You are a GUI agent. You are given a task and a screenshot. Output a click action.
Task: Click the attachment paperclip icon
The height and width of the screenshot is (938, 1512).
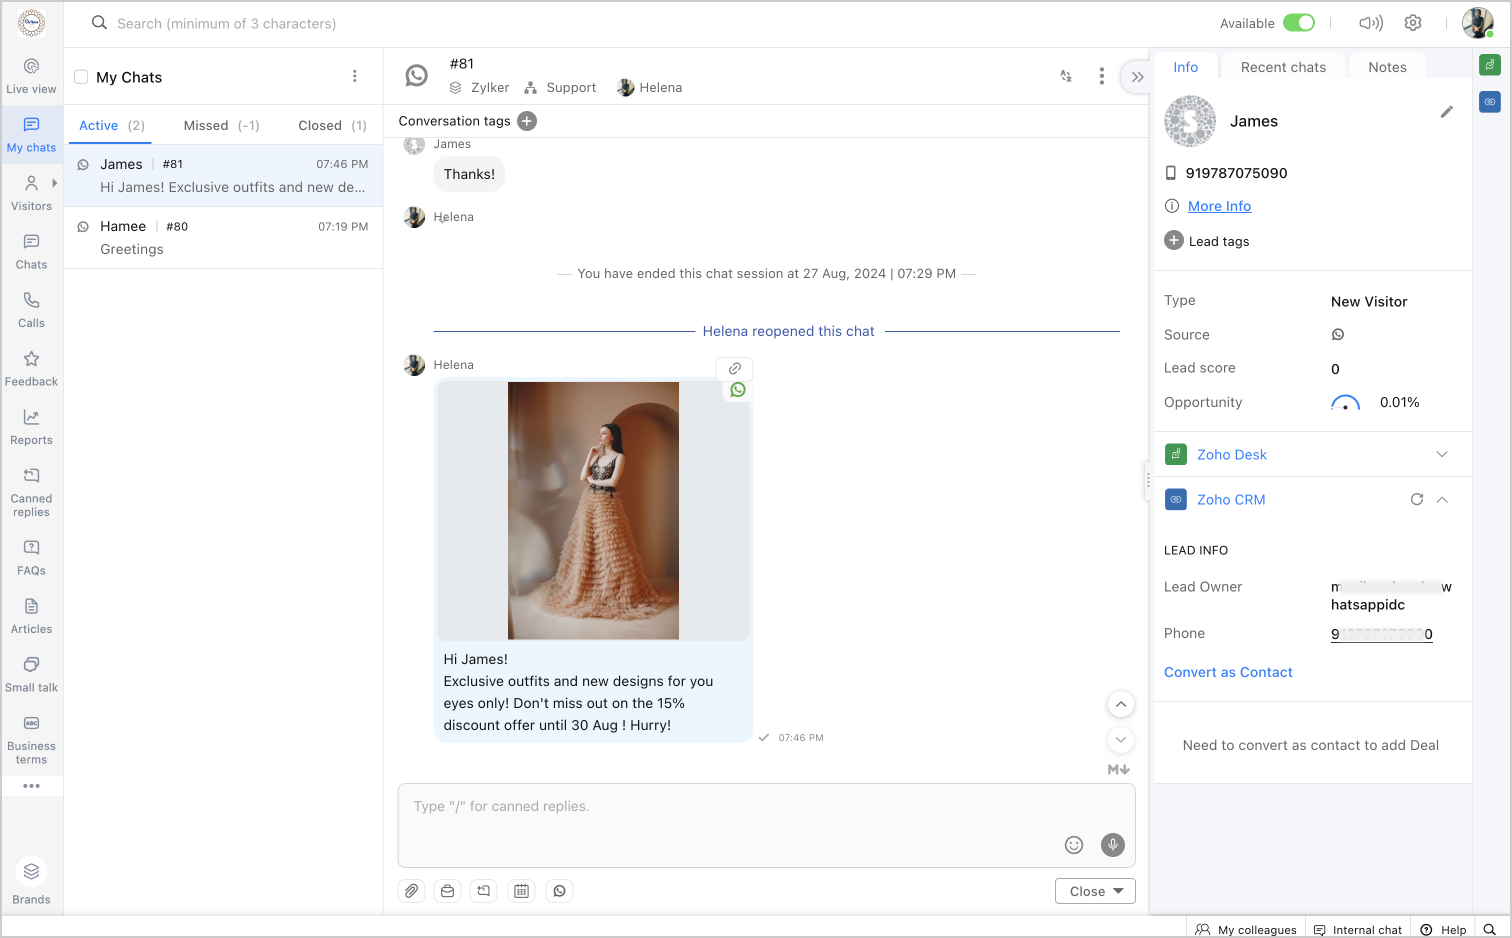pyautogui.click(x=411, y=891)
